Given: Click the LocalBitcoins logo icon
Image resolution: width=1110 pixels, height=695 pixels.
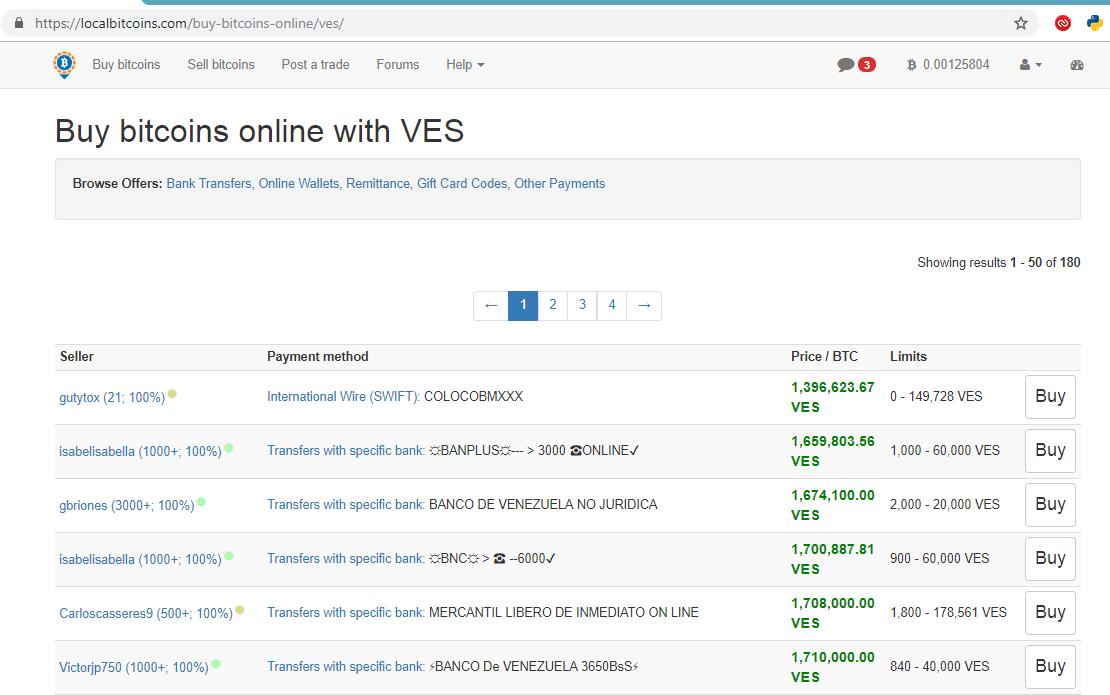Looking at the screenshot, I should tap(64, 64).
